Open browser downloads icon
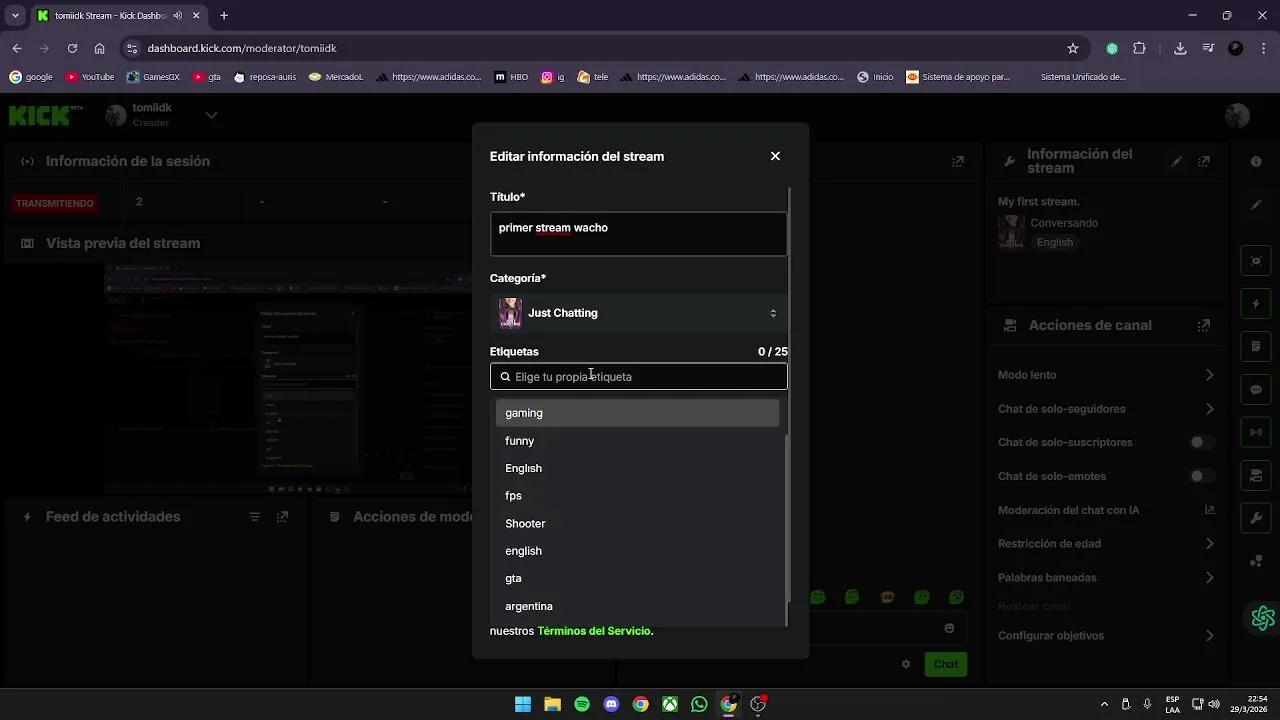1280x720 pixels. point(1180,48)
